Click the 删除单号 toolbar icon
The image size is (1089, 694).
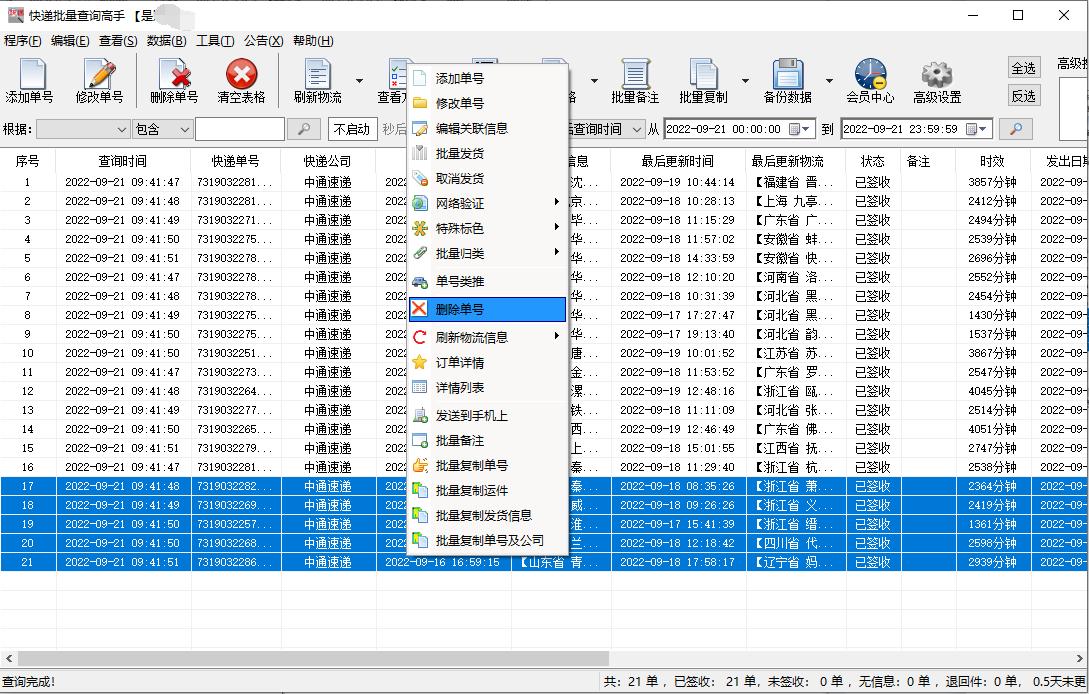(x=175, y=80)
